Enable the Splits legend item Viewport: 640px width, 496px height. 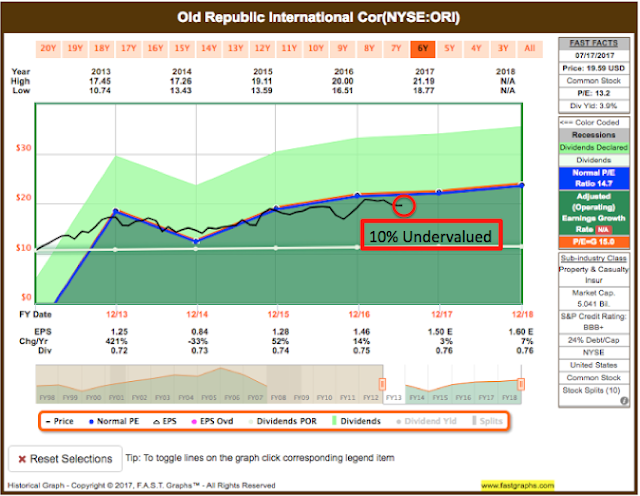488,421
